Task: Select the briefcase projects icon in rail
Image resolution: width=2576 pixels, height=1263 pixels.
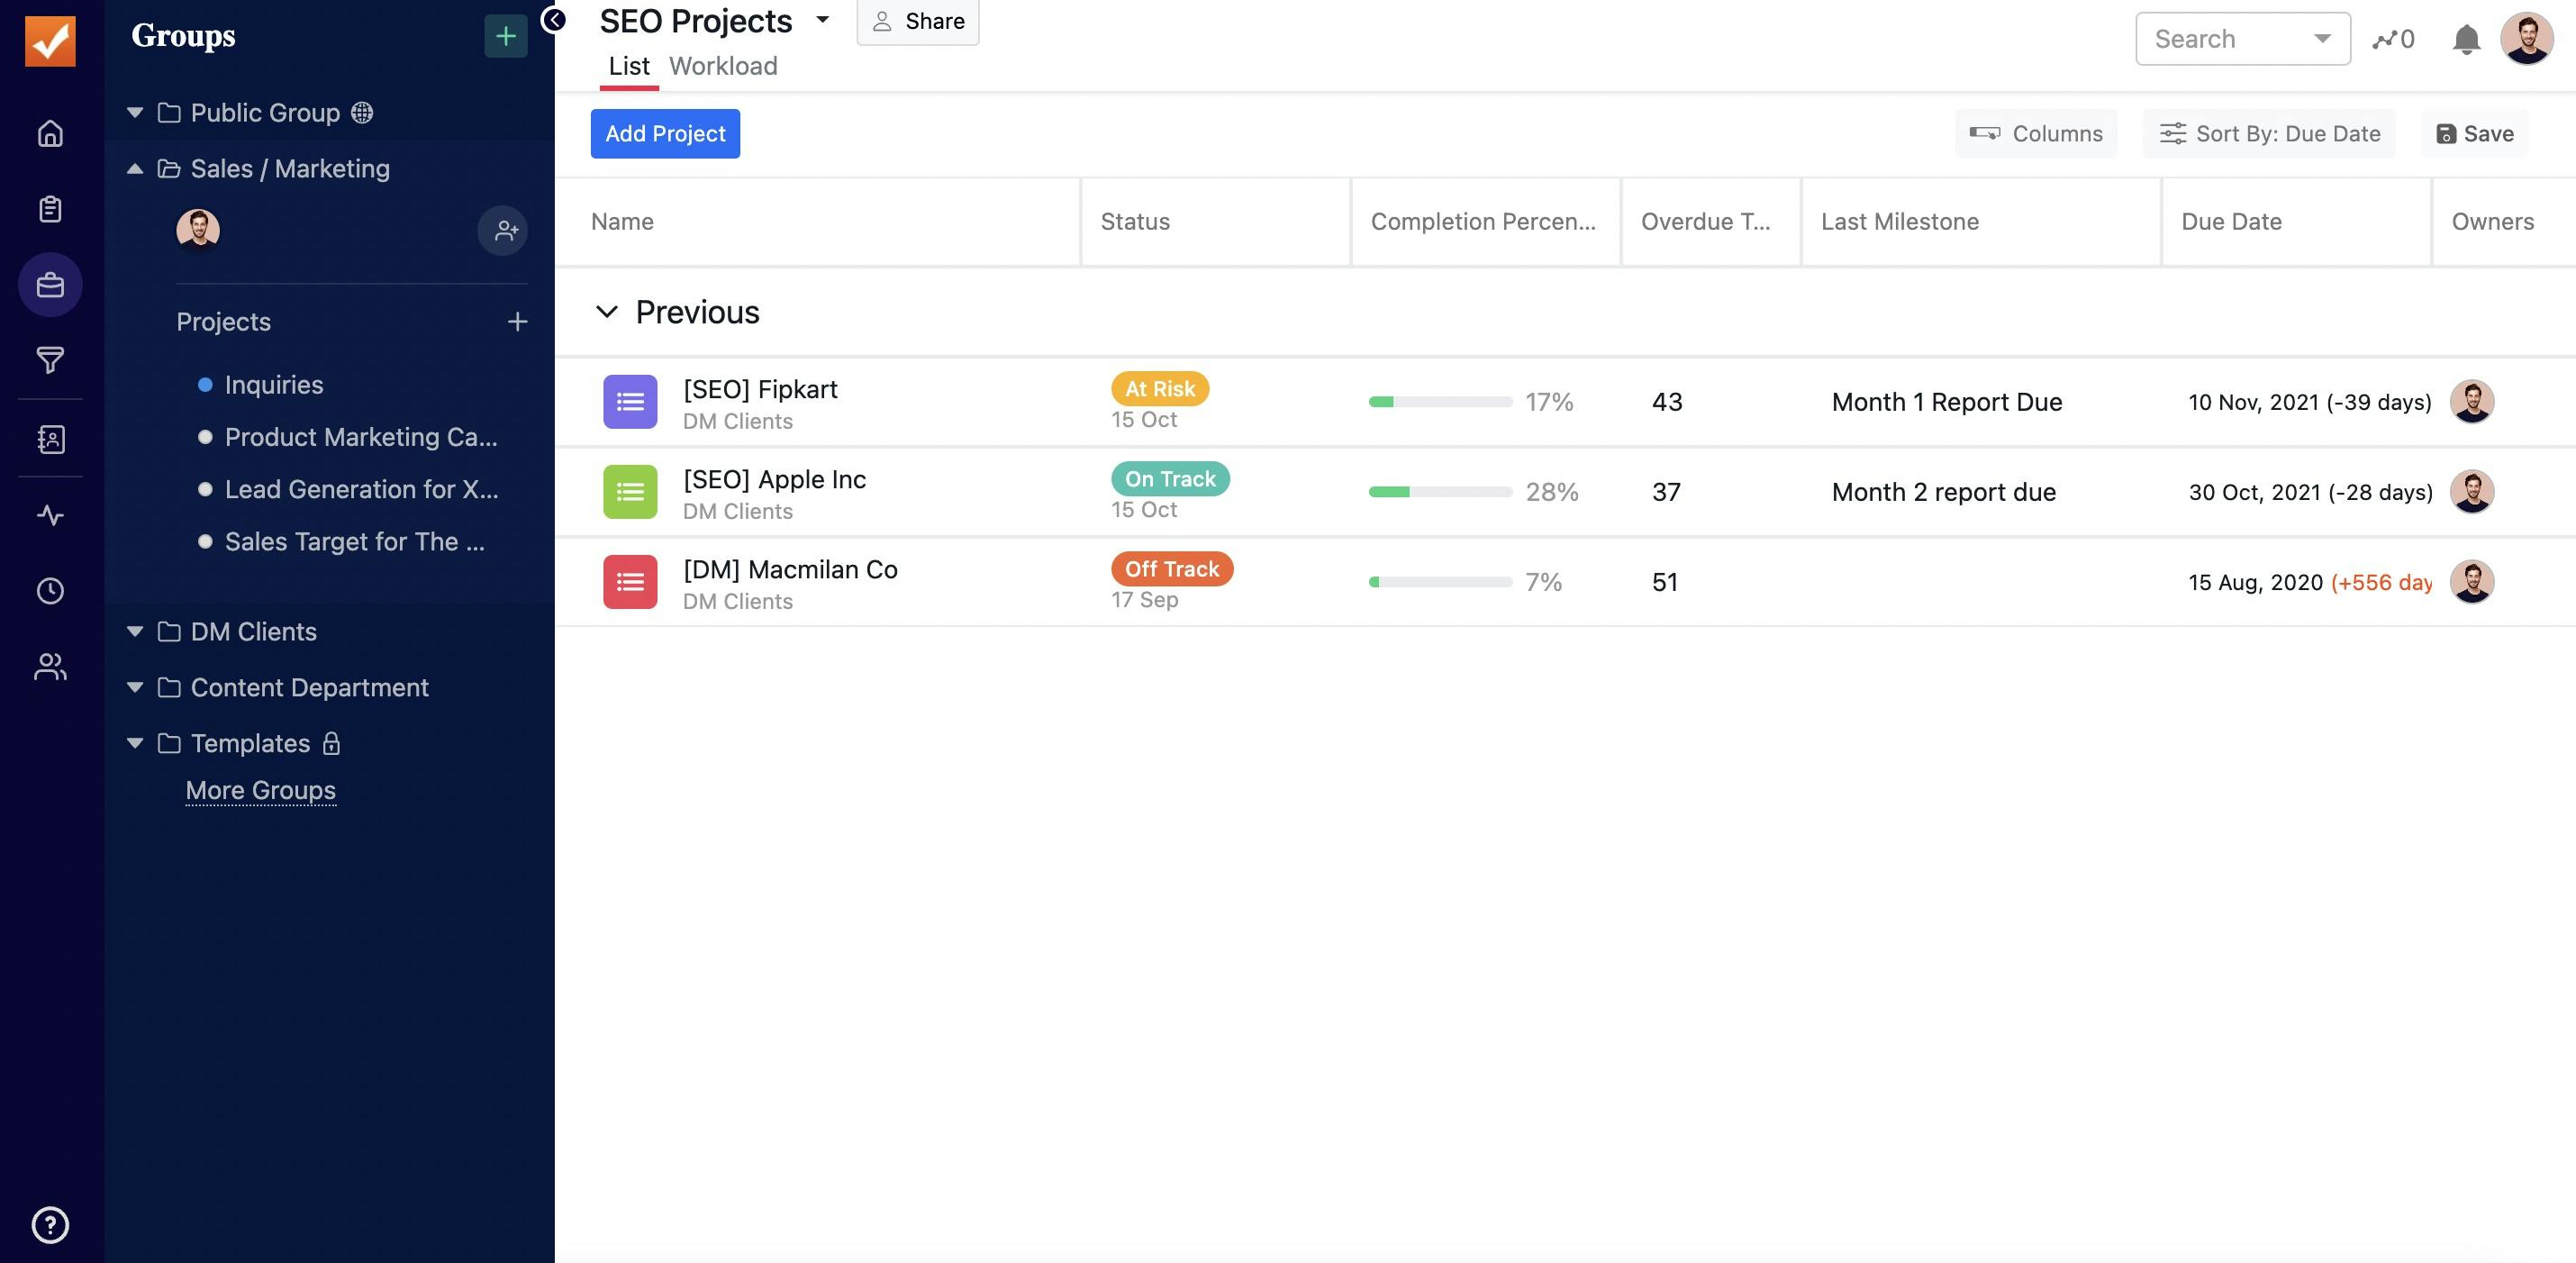Action: point(50,285)
